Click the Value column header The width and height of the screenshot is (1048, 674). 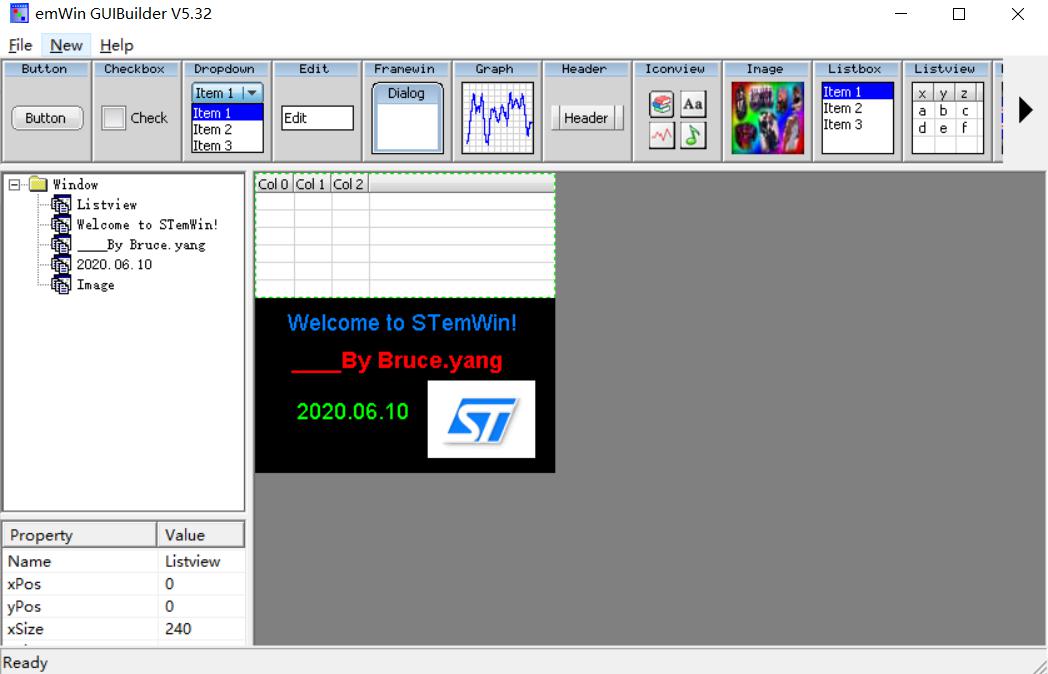click(201, 535)
